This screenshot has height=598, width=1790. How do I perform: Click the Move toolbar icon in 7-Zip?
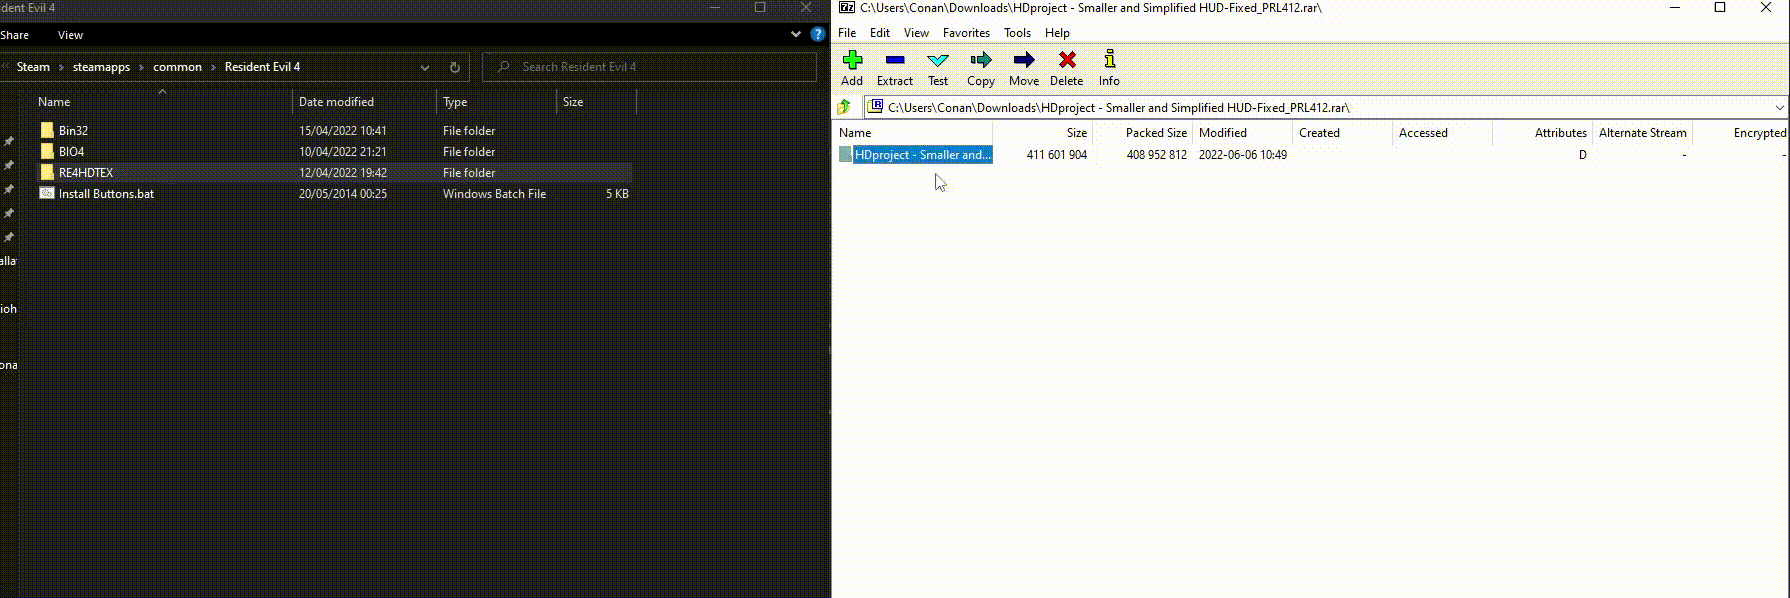click(1024, 68)
